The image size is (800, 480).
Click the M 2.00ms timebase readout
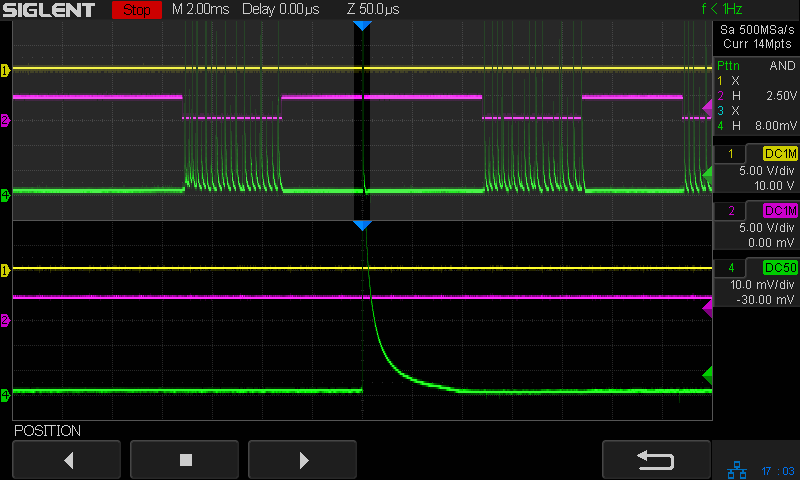[201, 9]
